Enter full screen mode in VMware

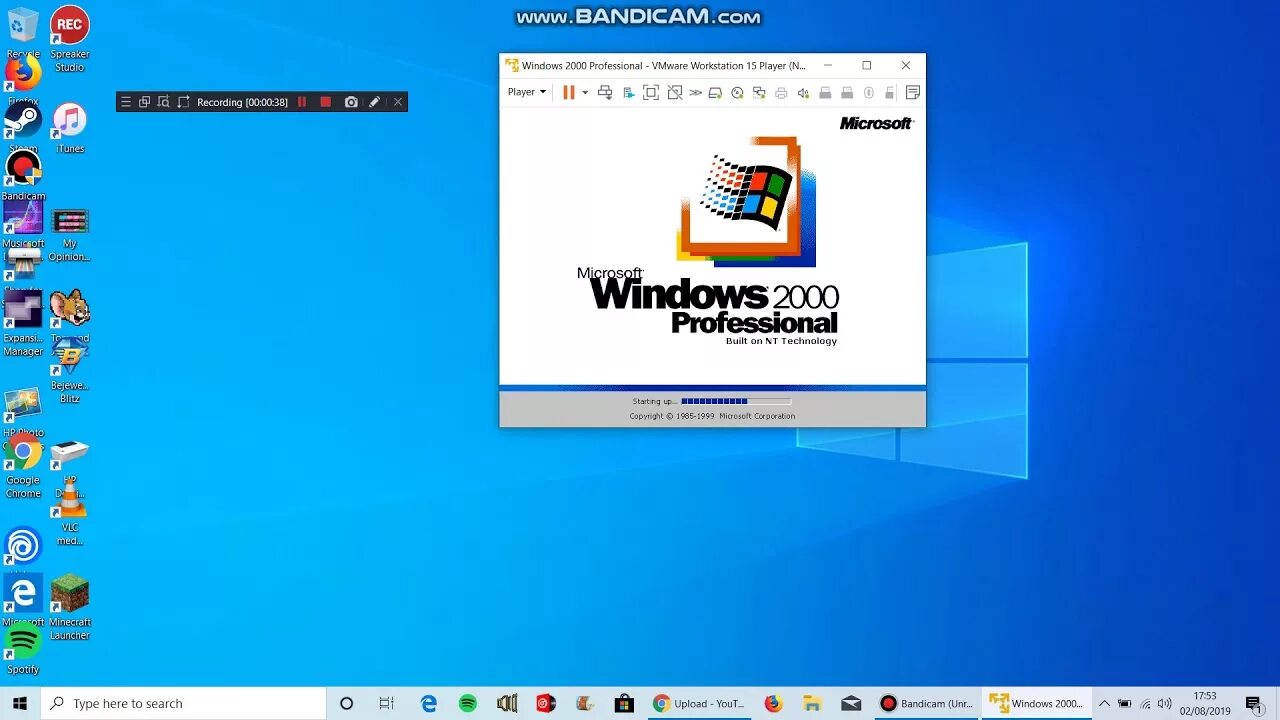(x=651, y=92)
